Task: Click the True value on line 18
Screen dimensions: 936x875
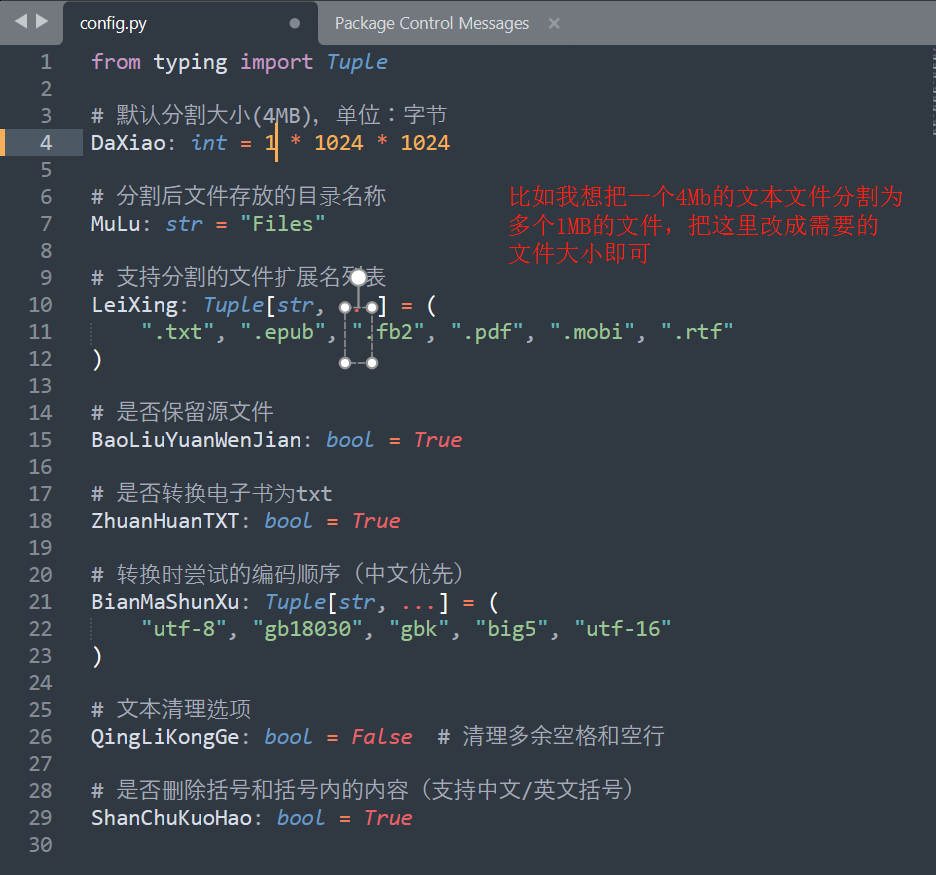Action: click(375, 521)
